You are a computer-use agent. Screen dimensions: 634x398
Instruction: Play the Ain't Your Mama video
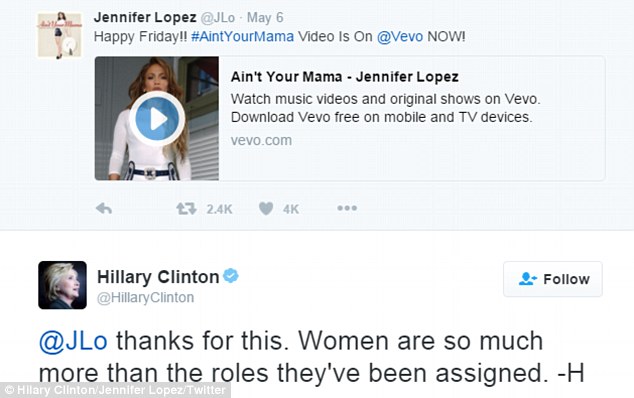(x=157, y=119)
